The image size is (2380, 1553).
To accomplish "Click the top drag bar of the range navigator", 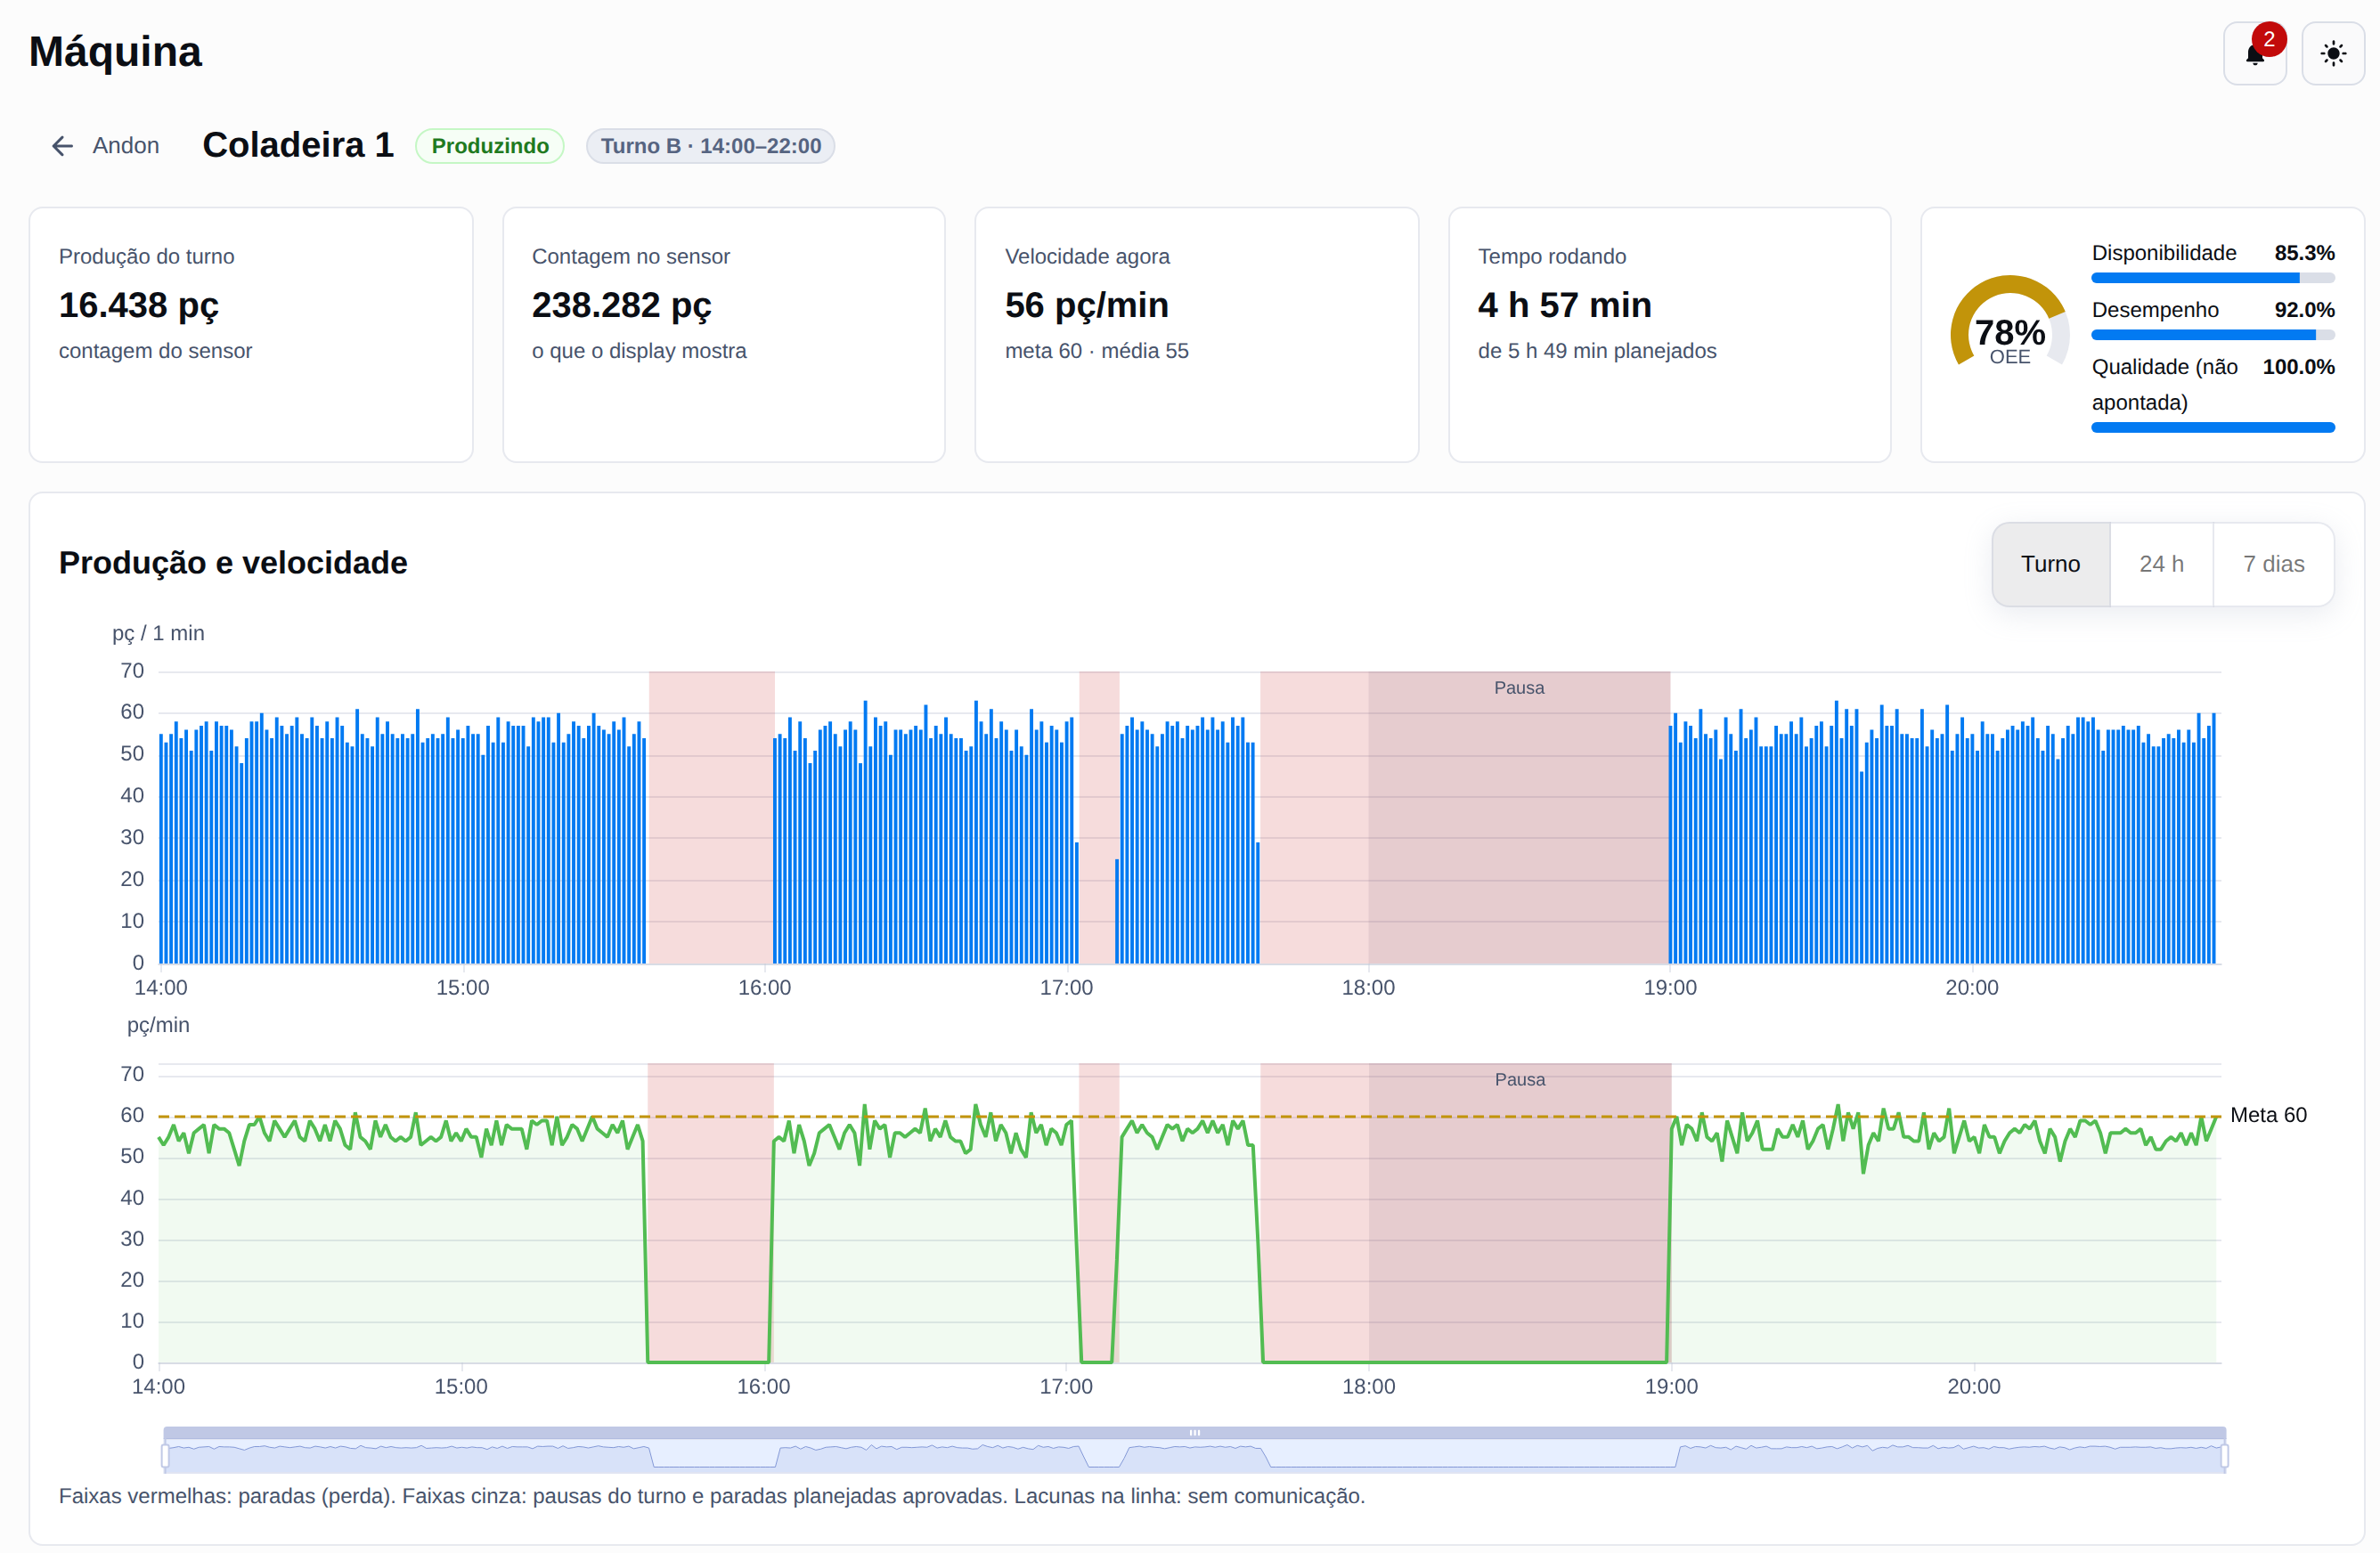I will click(1194, 1433).
